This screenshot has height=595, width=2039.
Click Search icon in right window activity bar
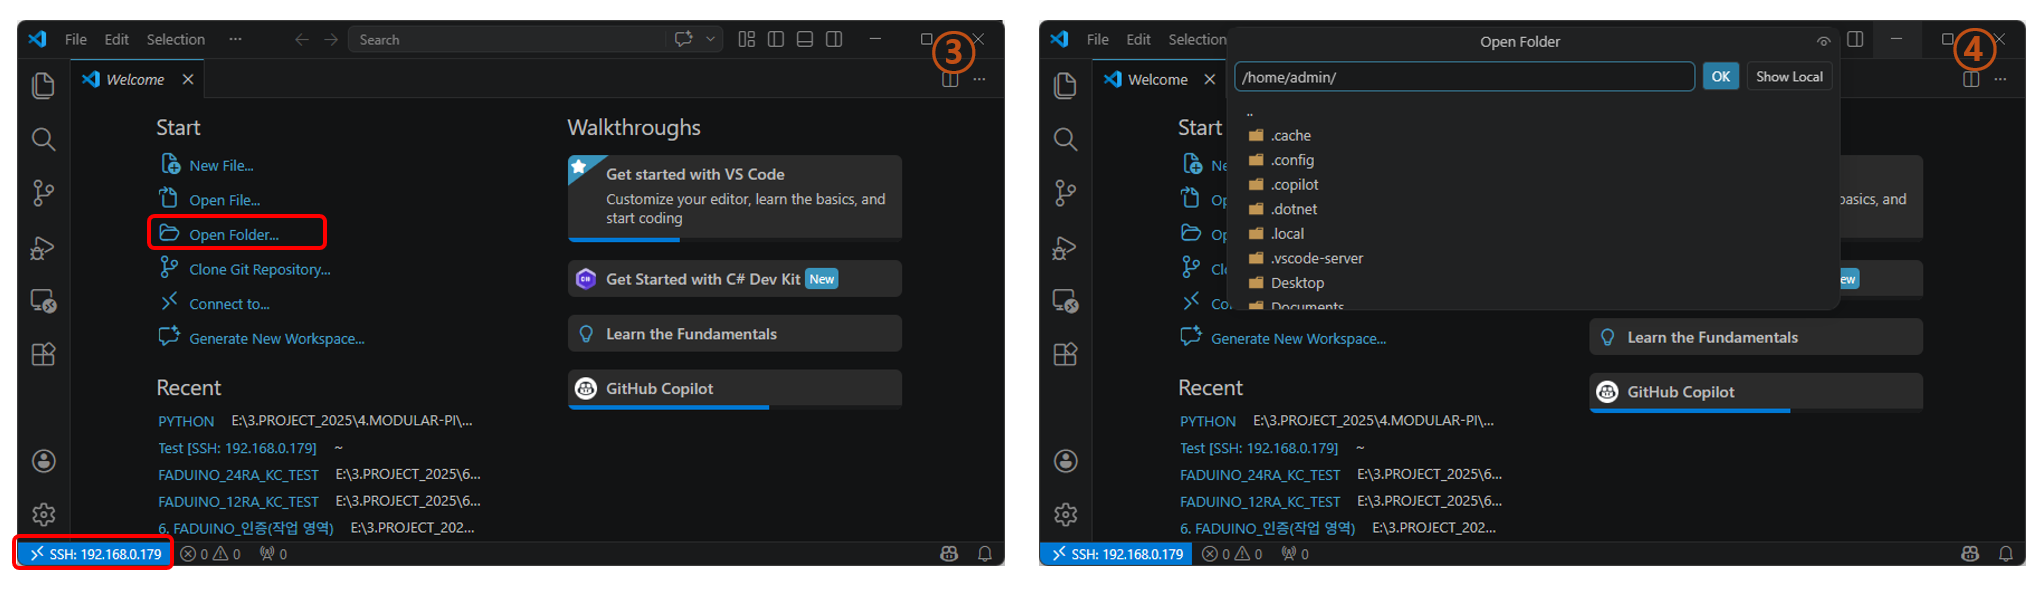[1065, 139]
